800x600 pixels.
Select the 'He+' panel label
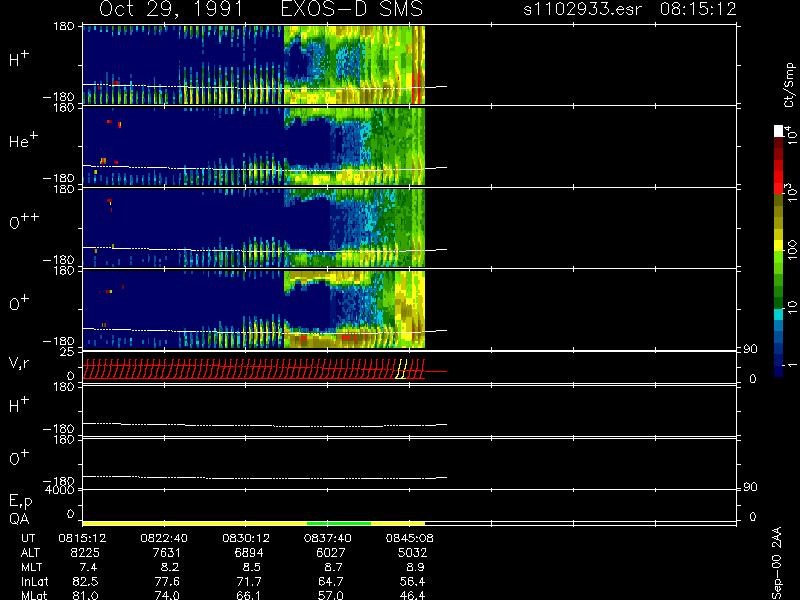click(x=23, y=140)
